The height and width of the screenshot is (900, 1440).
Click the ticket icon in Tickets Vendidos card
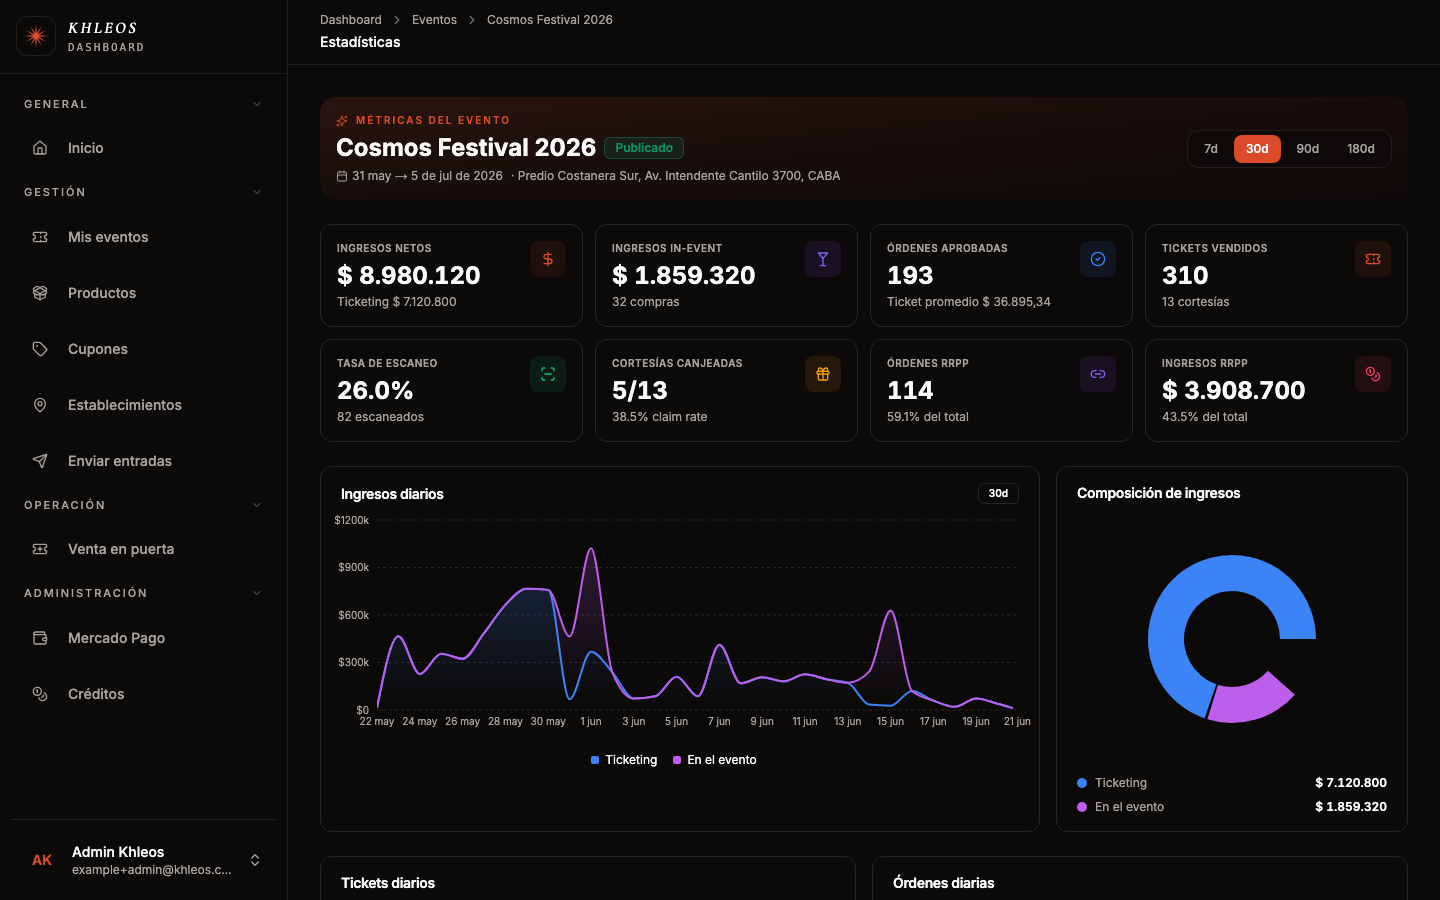1373,259
